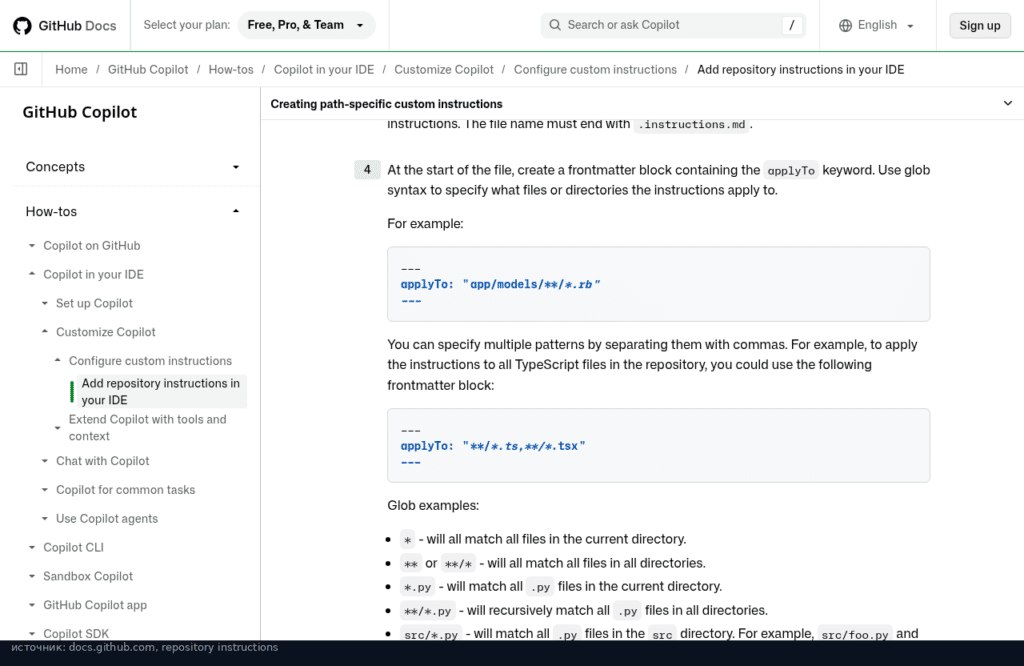The image size is (1024, 666).
Task: Click the slash shortcut key badge
Action: tap(792, 25)
